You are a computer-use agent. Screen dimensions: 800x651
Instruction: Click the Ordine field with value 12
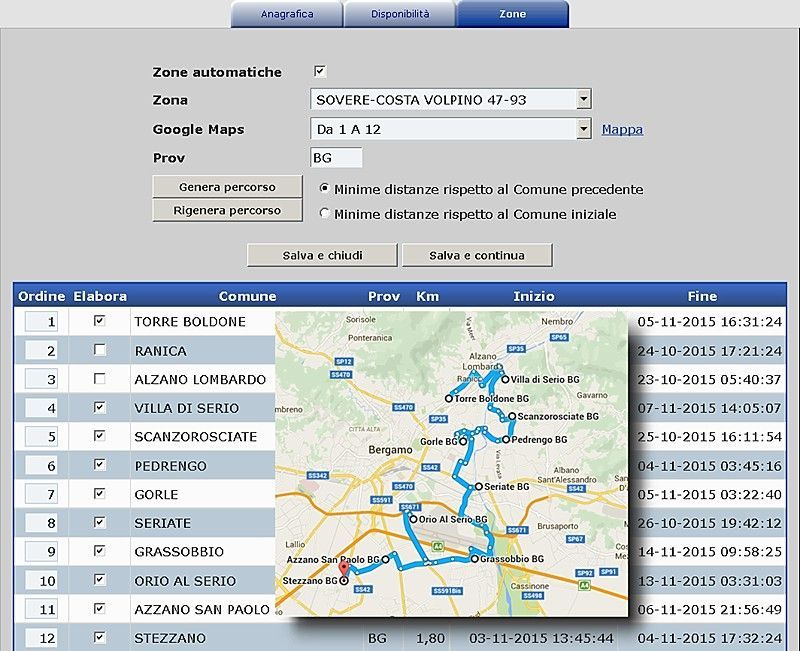41,638
